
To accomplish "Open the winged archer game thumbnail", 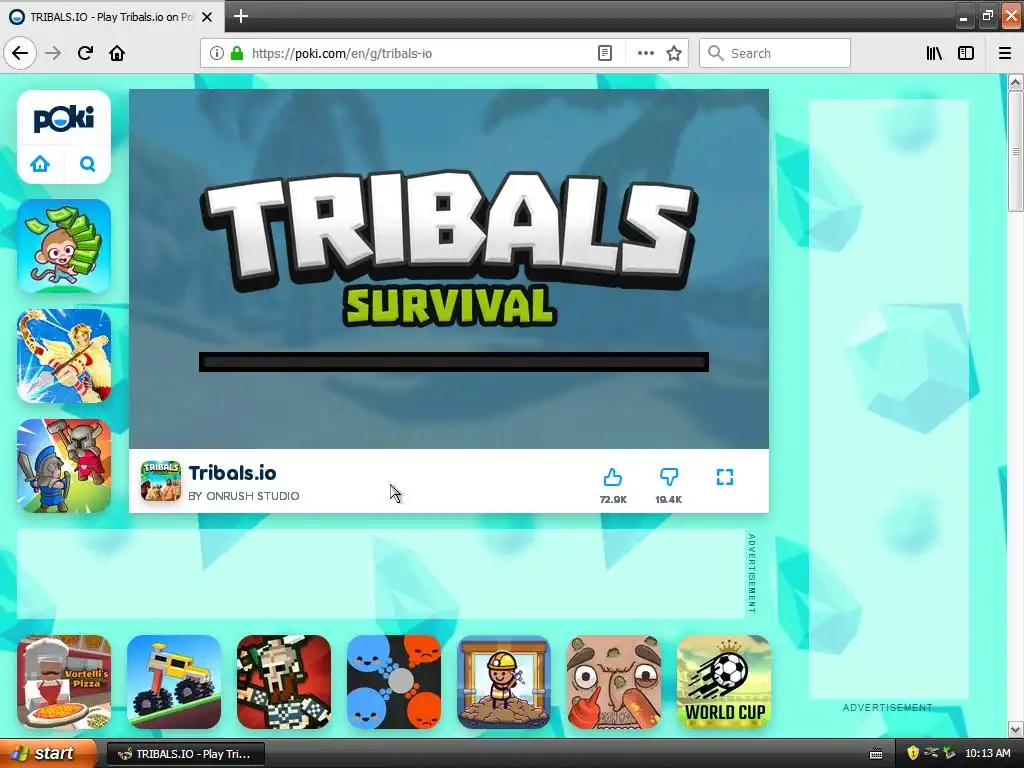I will (x=64, y=356).
